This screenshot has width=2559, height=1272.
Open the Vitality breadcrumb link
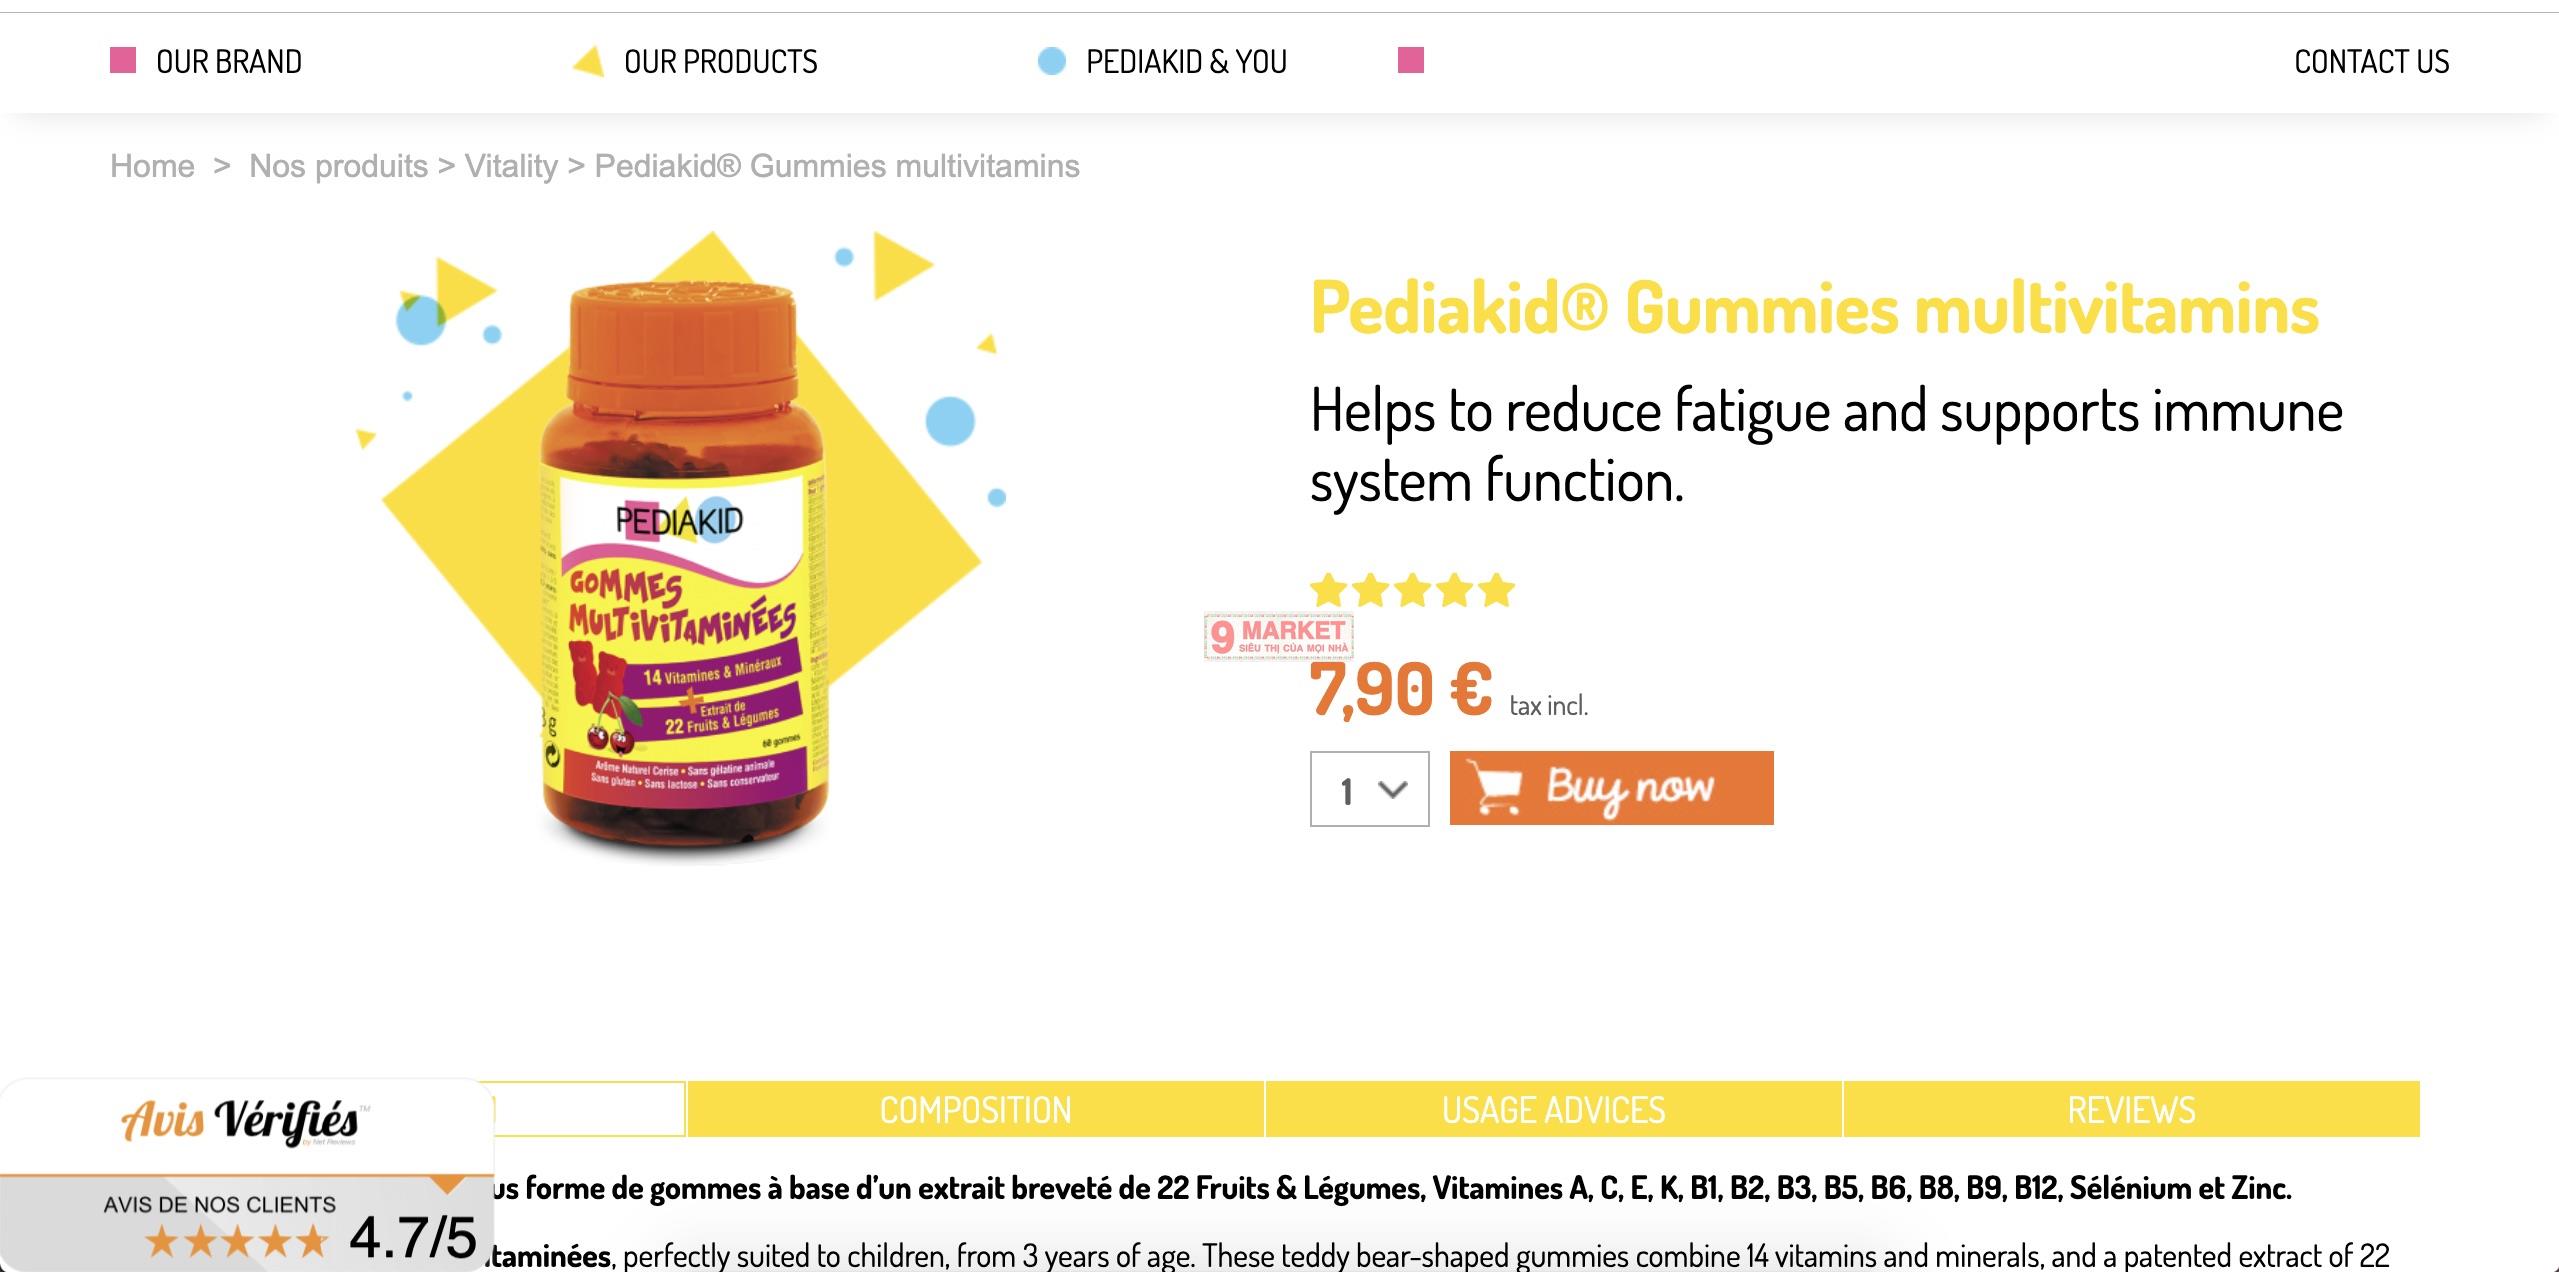[x=511, y=166]
